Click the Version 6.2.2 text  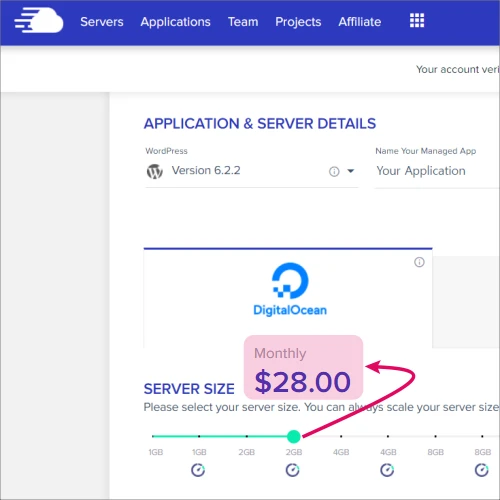[206, 170]
